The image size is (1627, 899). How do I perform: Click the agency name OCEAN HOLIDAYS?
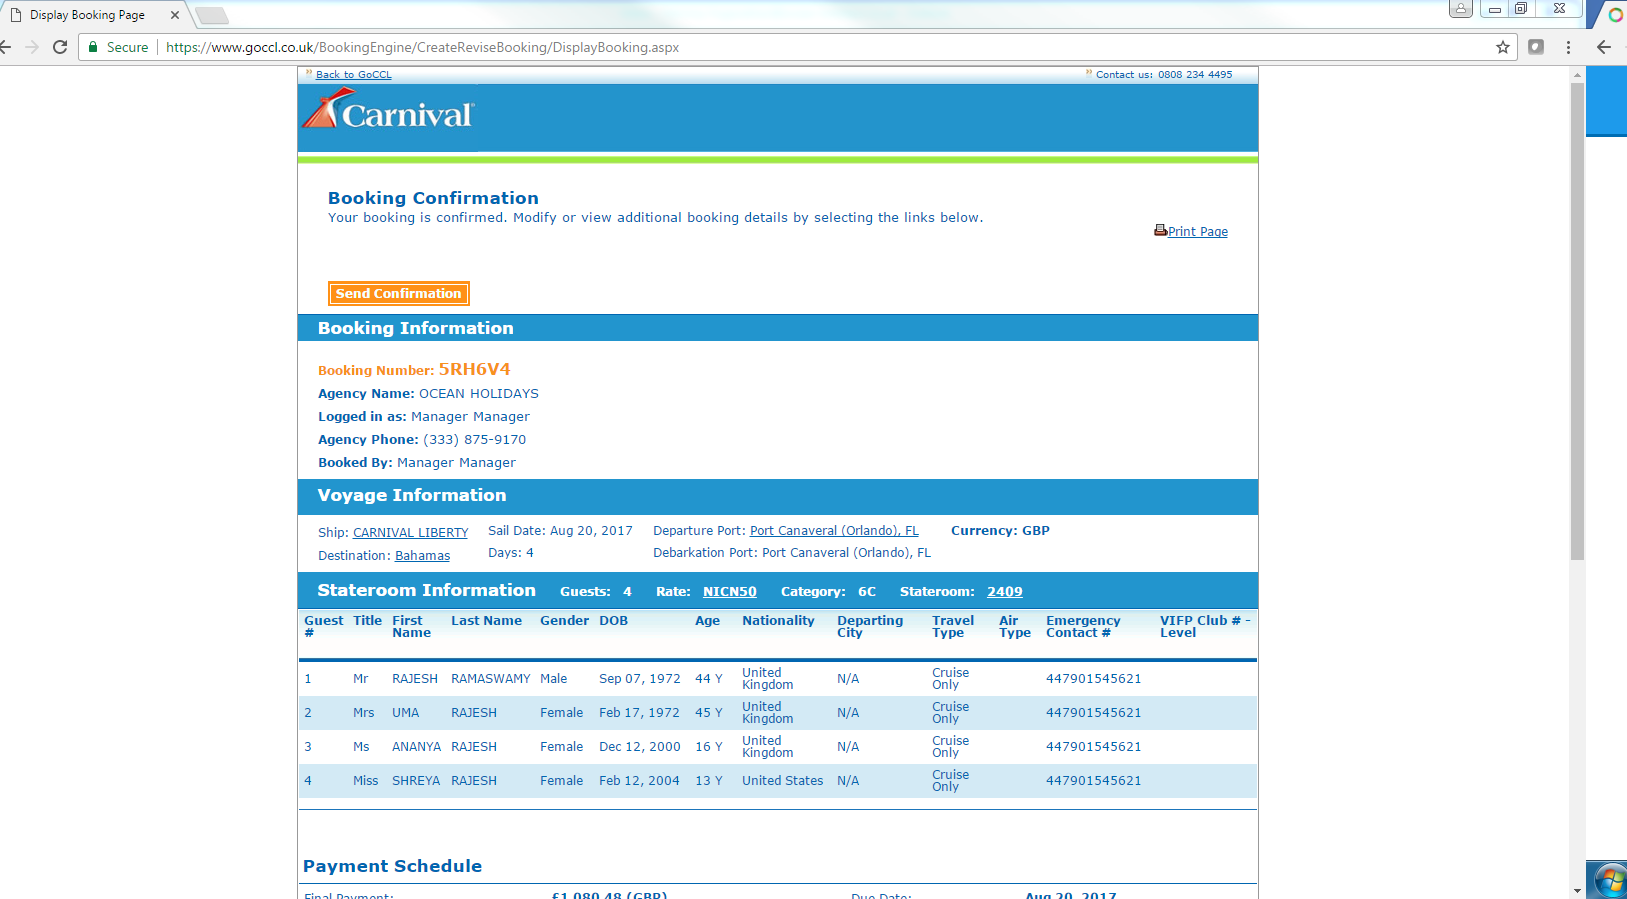(479, 394)
